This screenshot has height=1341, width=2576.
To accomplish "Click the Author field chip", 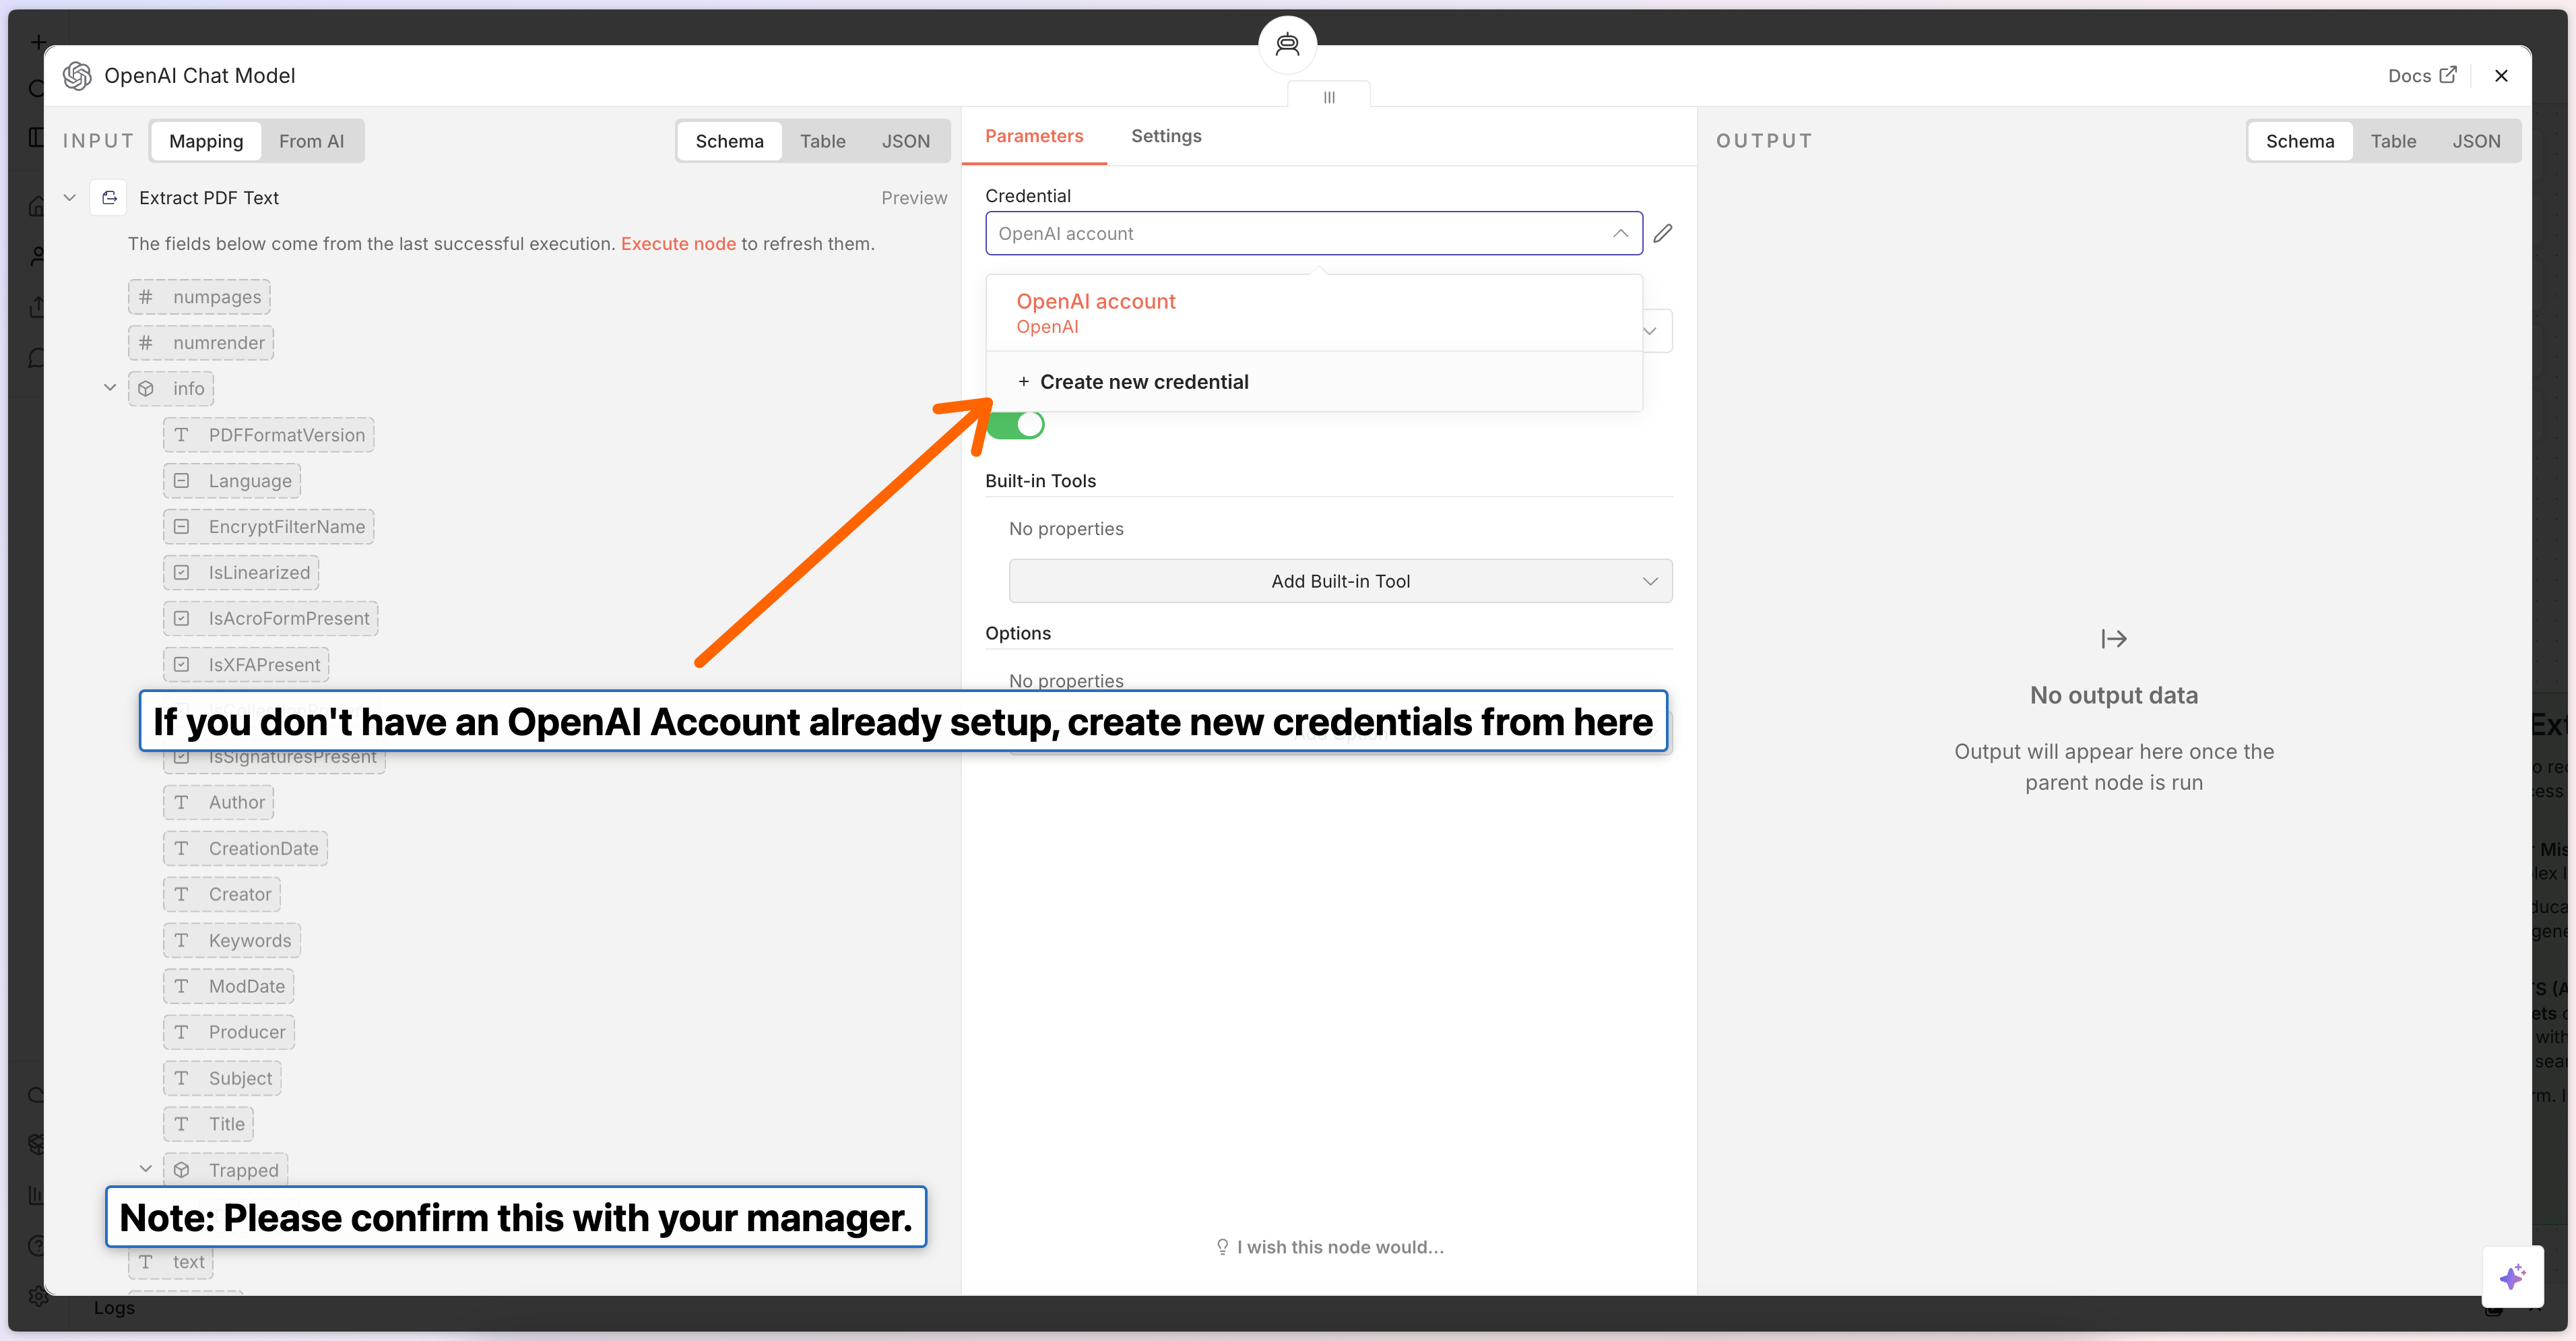I will (x=219, y=802).
